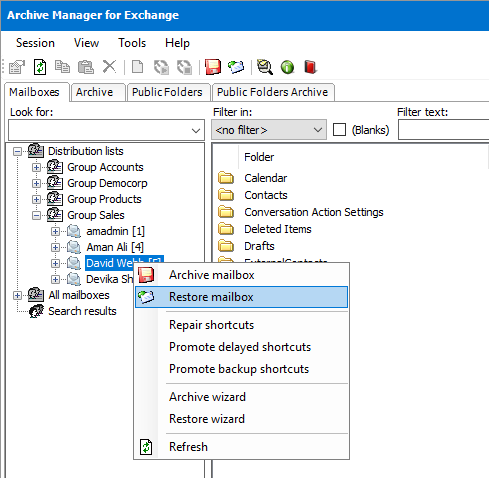Click the Group Sales icon in tree
Viewport: 489px width, 478px height.
point(55,215)
